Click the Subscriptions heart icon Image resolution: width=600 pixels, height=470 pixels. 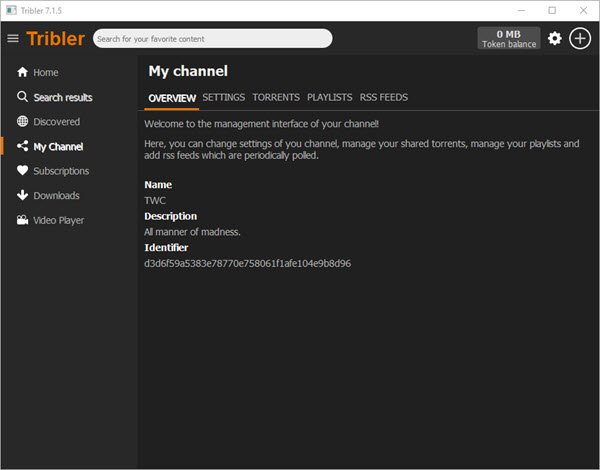[x=23, y=170]
